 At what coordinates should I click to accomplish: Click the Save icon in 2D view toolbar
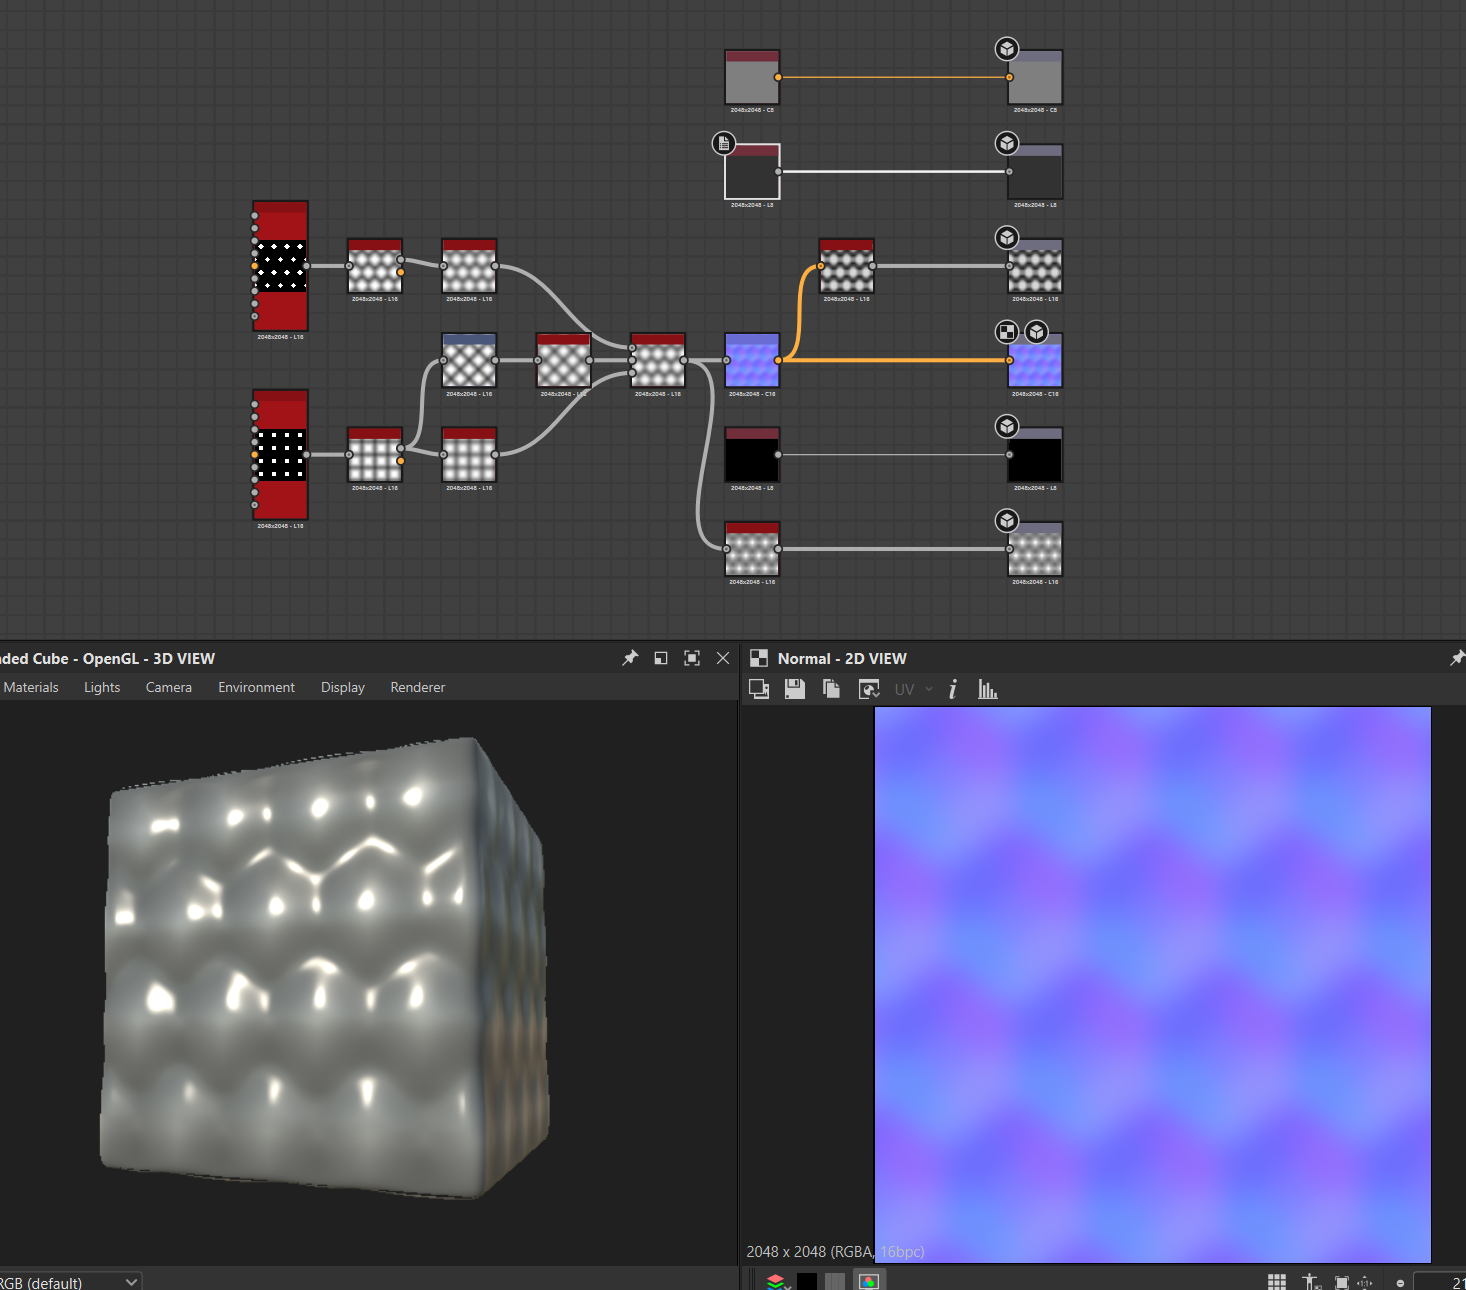click(795, 689)
